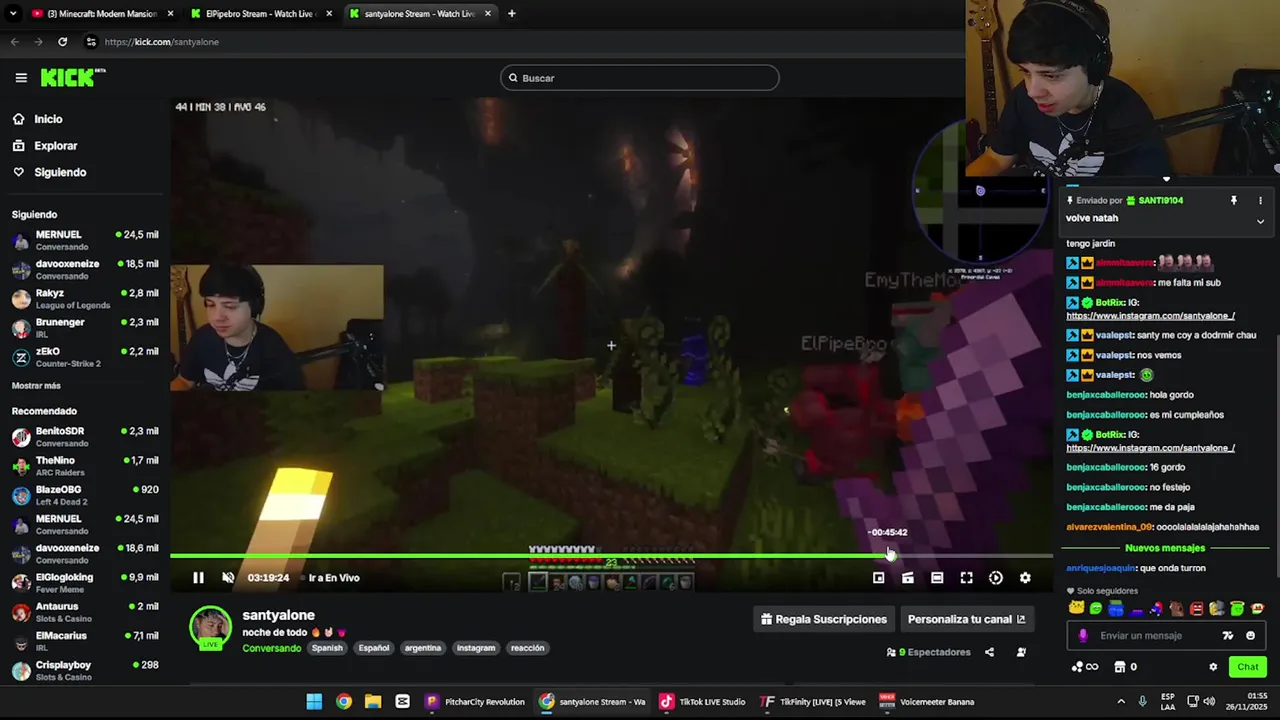Open Voicemeeter Banana from taskbar
Image resolution: width=1280 pixels, height=720 pixels.
pyautogui.click(x=926, y=702)
